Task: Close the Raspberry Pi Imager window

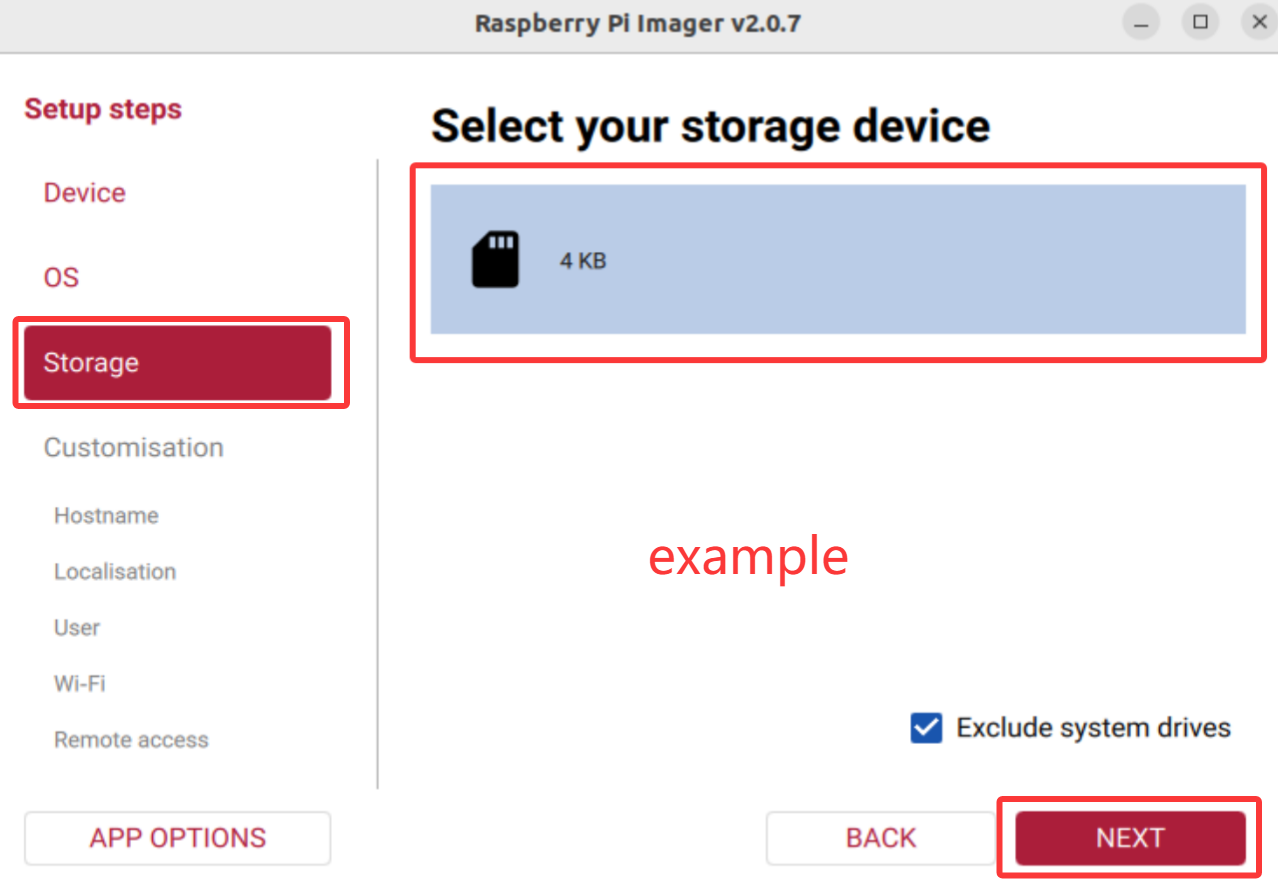Action: 1258,22
